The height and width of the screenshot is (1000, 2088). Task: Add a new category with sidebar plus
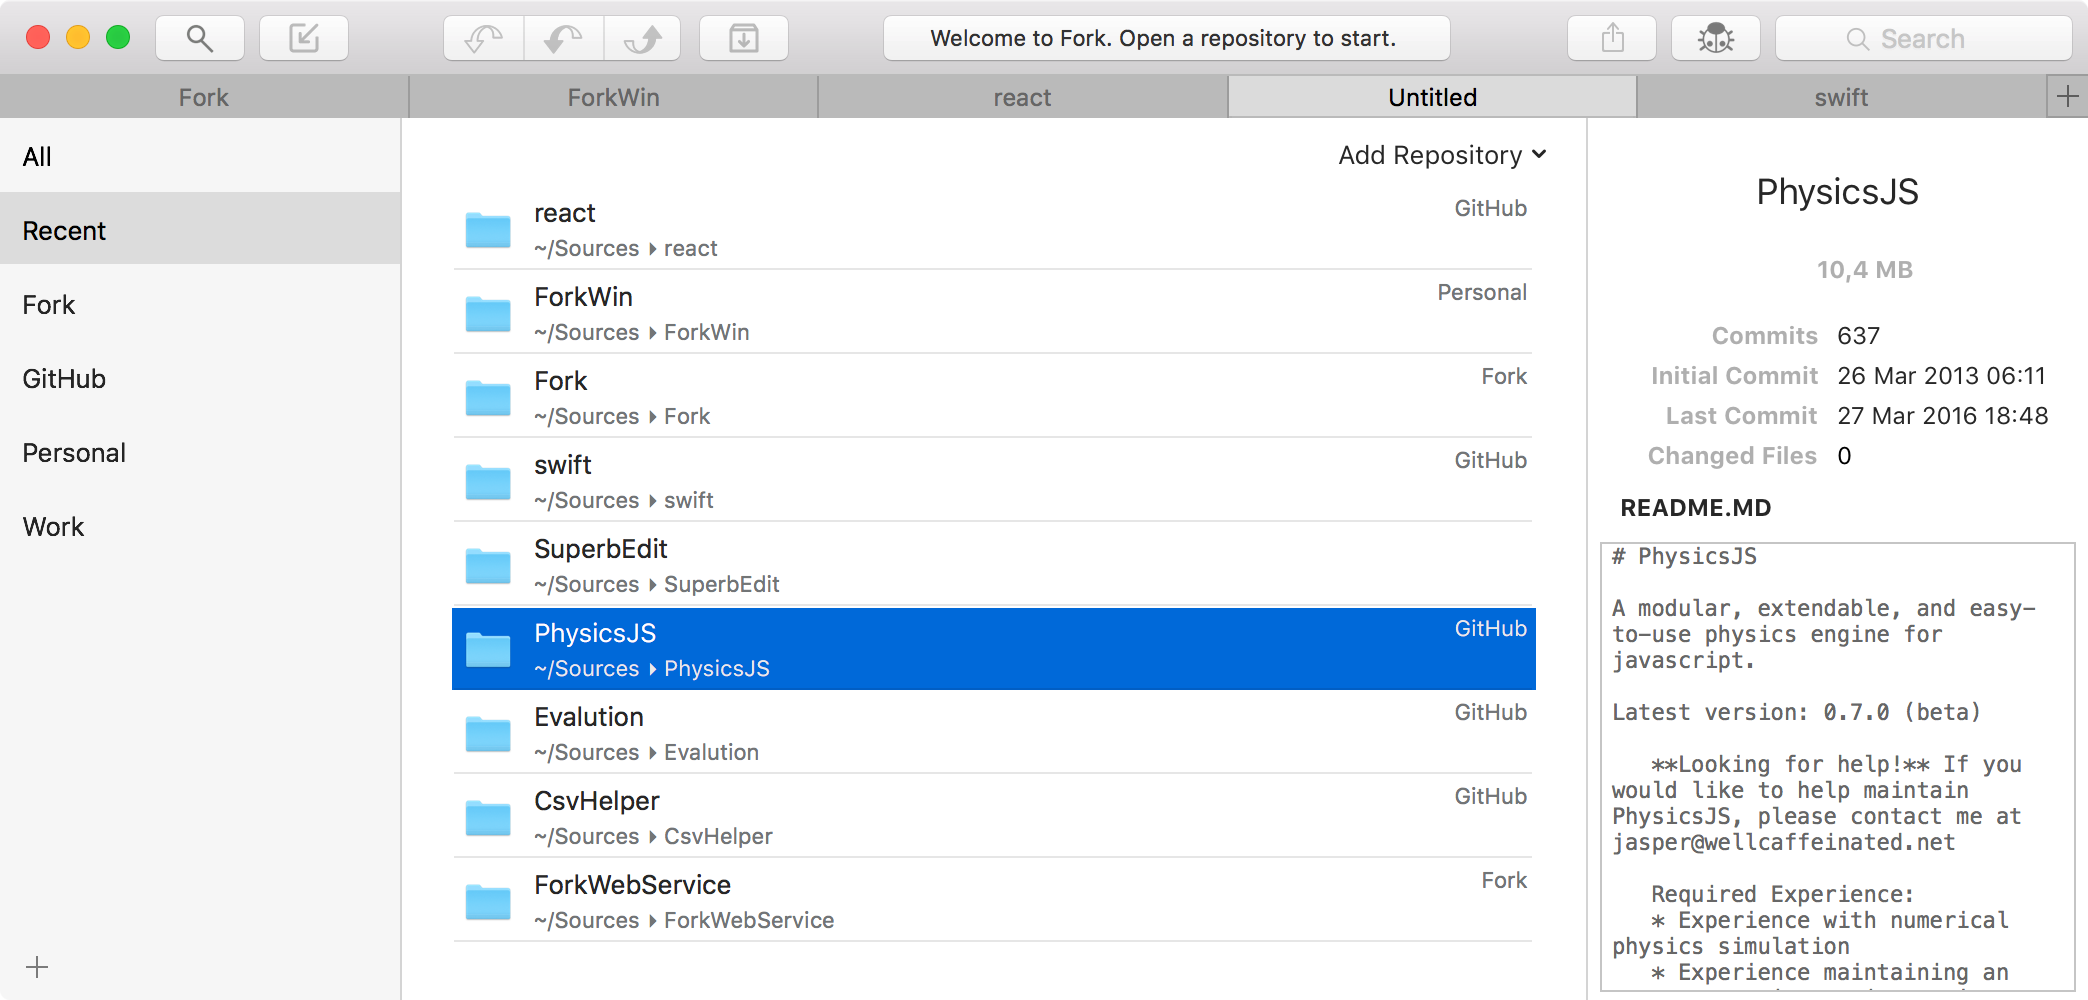point(37,967)
